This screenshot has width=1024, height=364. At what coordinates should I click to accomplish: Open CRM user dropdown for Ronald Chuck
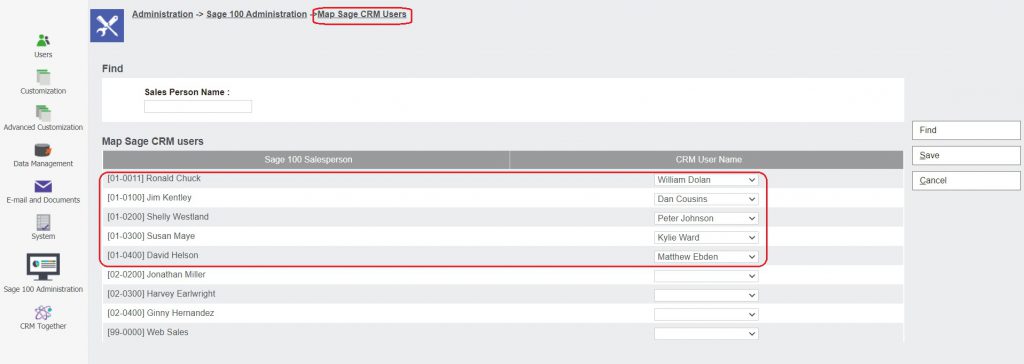click(706, 180)
